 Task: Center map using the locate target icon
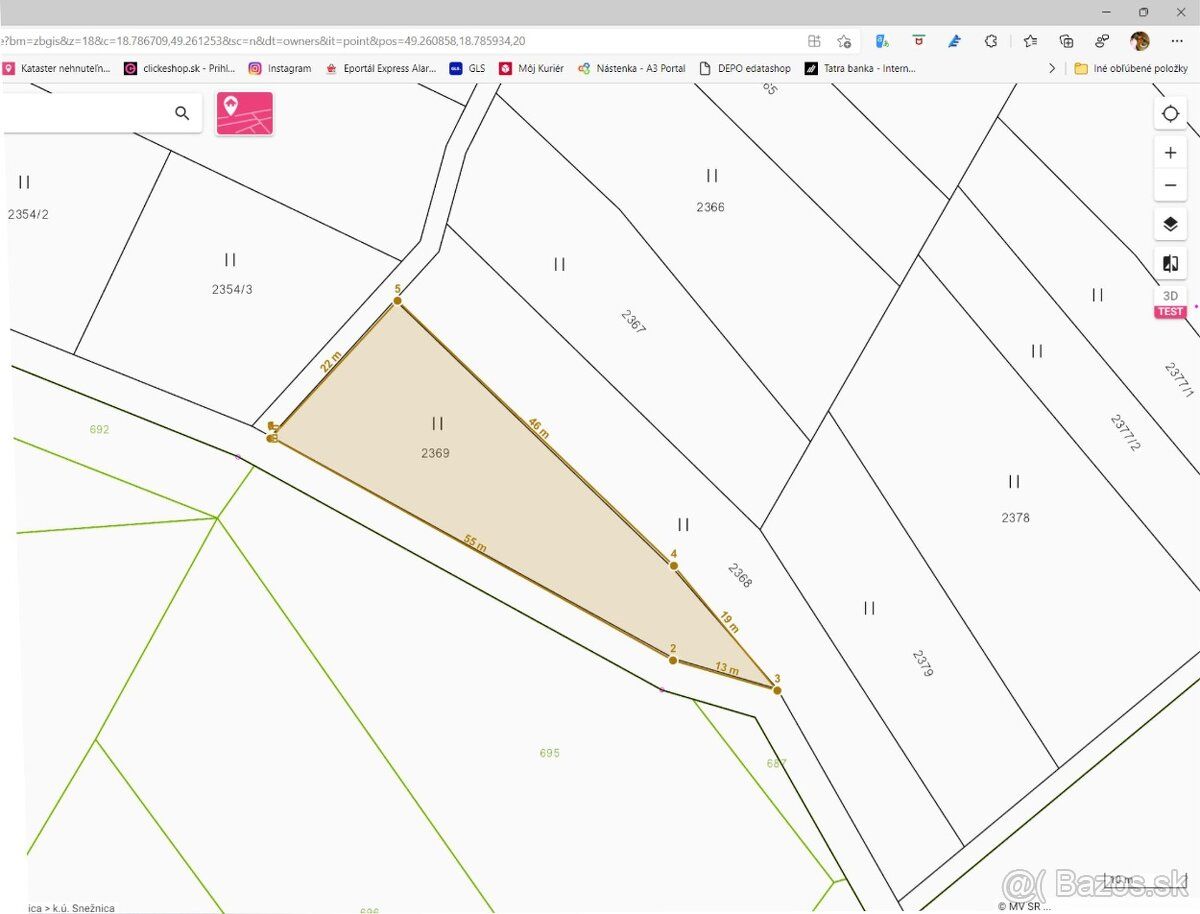pyautogui.click(x=1170, y=114)
